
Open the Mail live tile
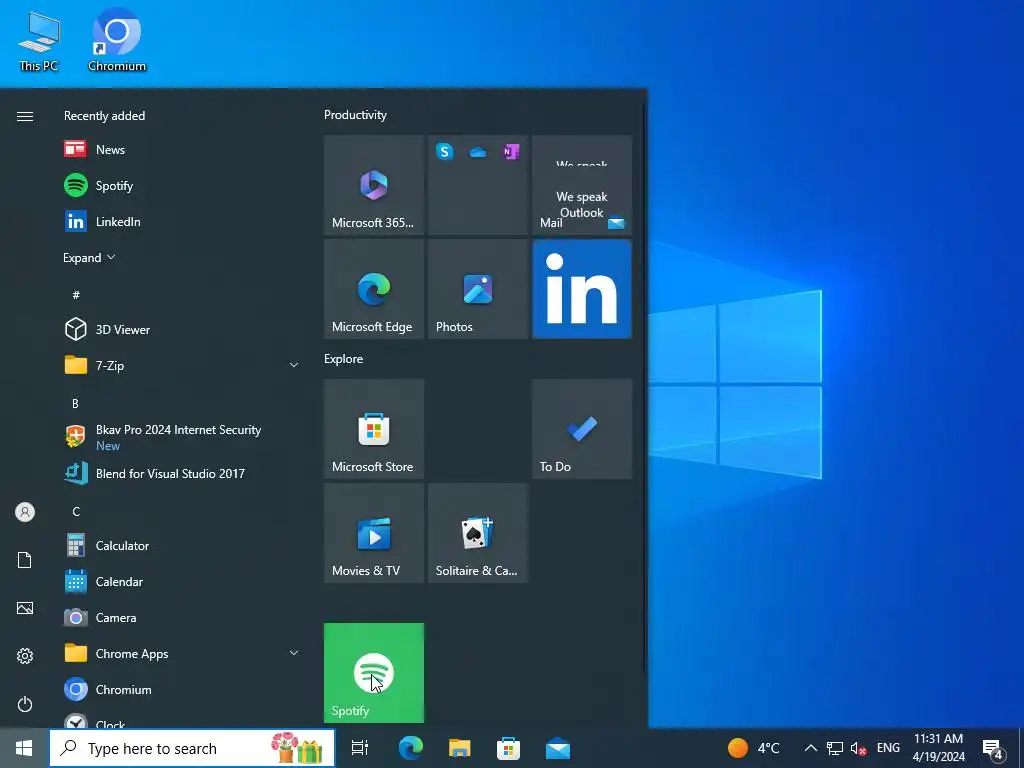(x=582, y=185)
